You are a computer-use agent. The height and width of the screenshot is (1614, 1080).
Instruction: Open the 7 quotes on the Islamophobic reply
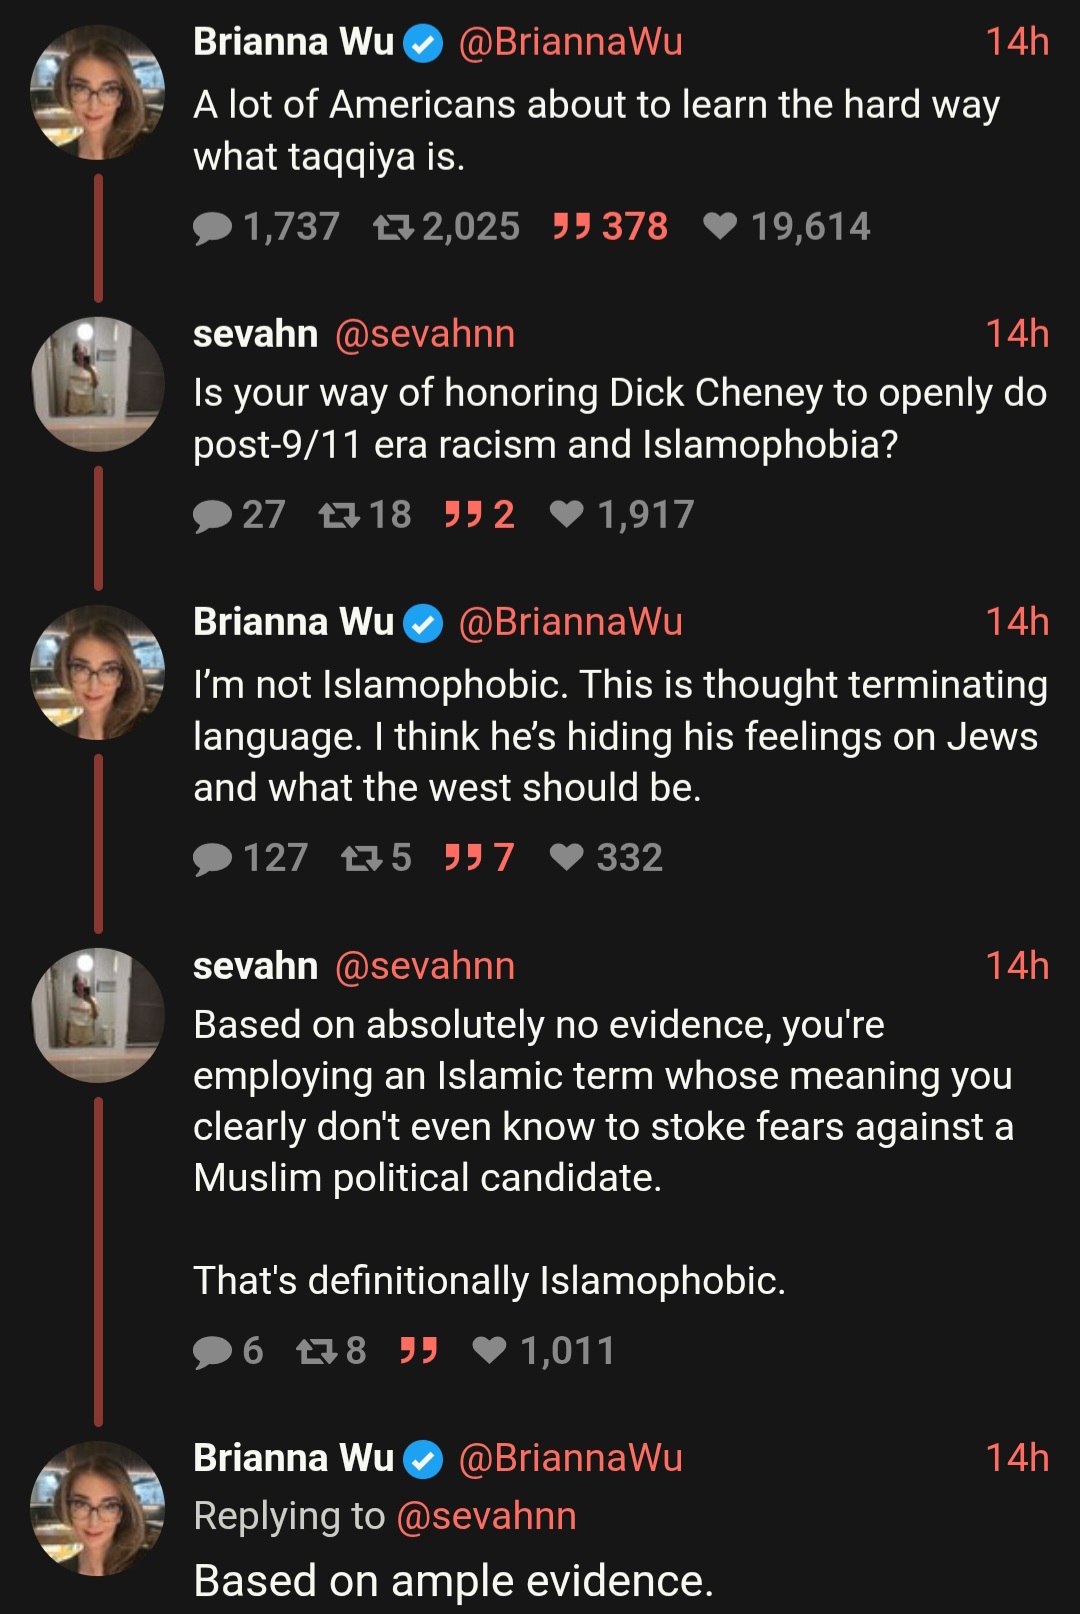(x=479, y=857)
